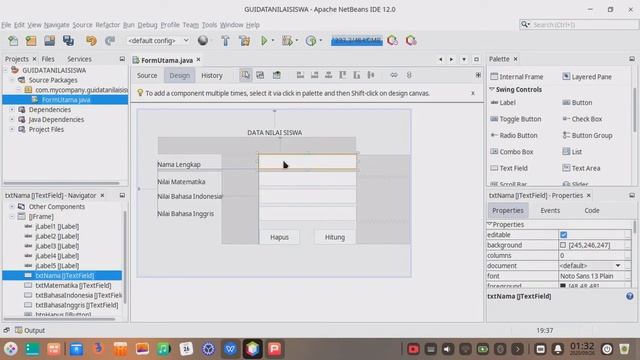Collapse the Swing Controls palette category
This screenshot has height=360, width=640.
492,89
